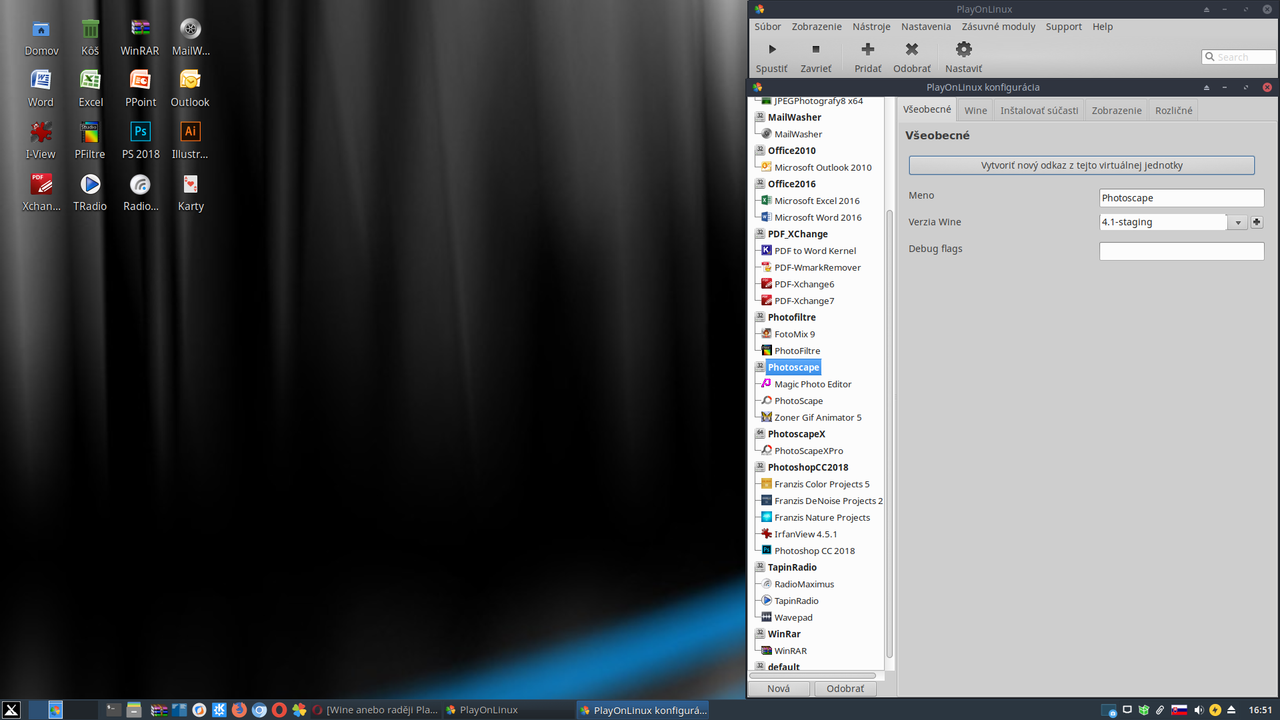Open the Domov desktop folder icon
Screen dimensions: 1280x720
click(41, 29)
